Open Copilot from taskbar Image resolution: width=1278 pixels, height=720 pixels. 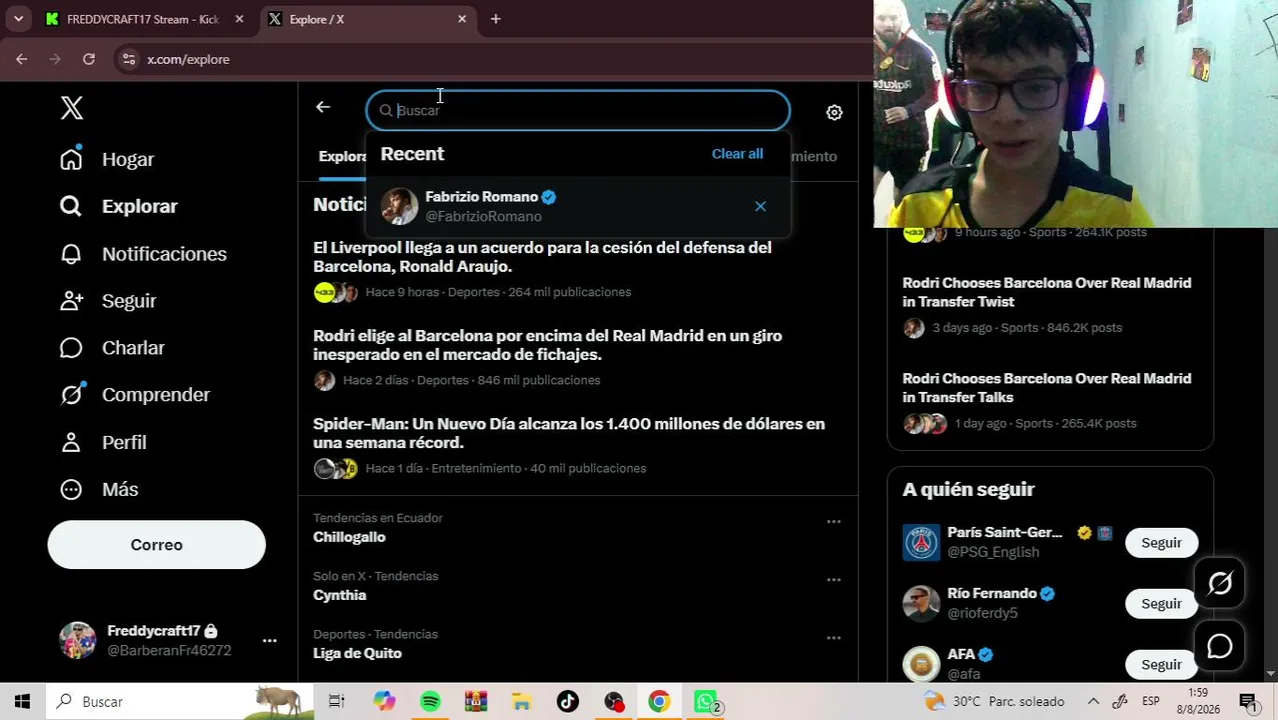pyautogui.click(x=384, y=702)
